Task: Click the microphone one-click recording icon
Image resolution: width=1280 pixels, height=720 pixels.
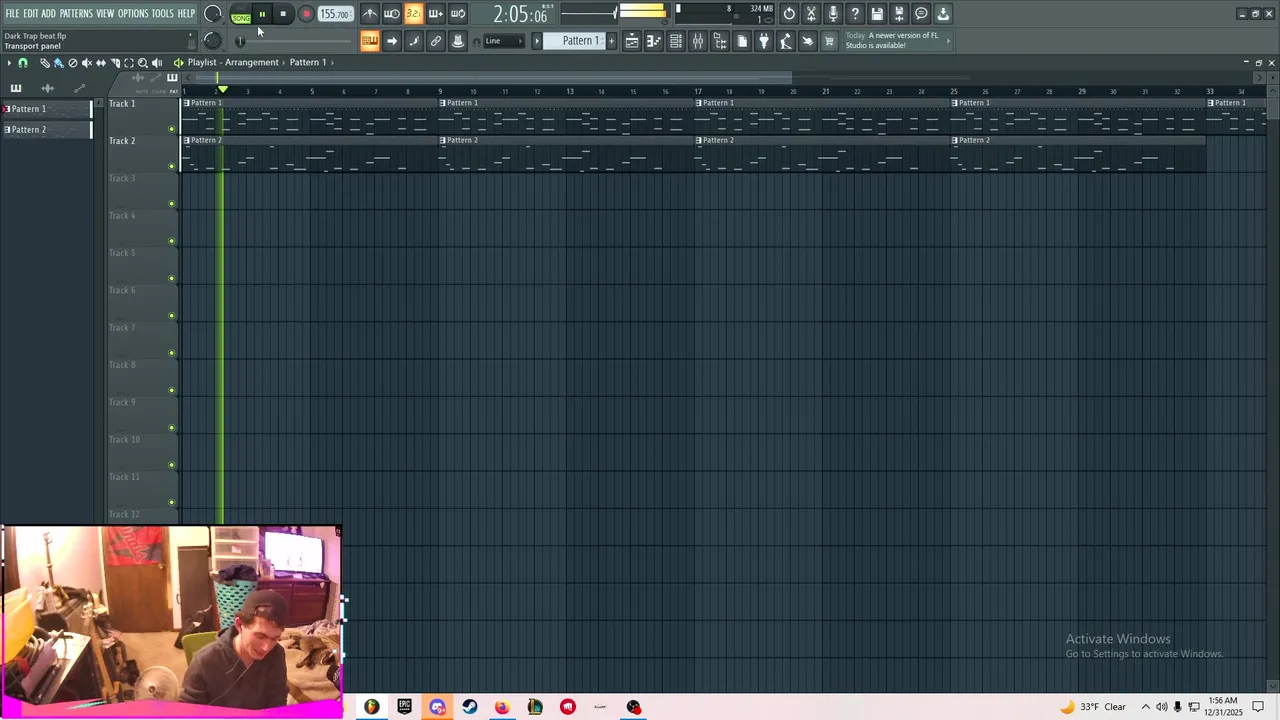Action: (833, 14)
